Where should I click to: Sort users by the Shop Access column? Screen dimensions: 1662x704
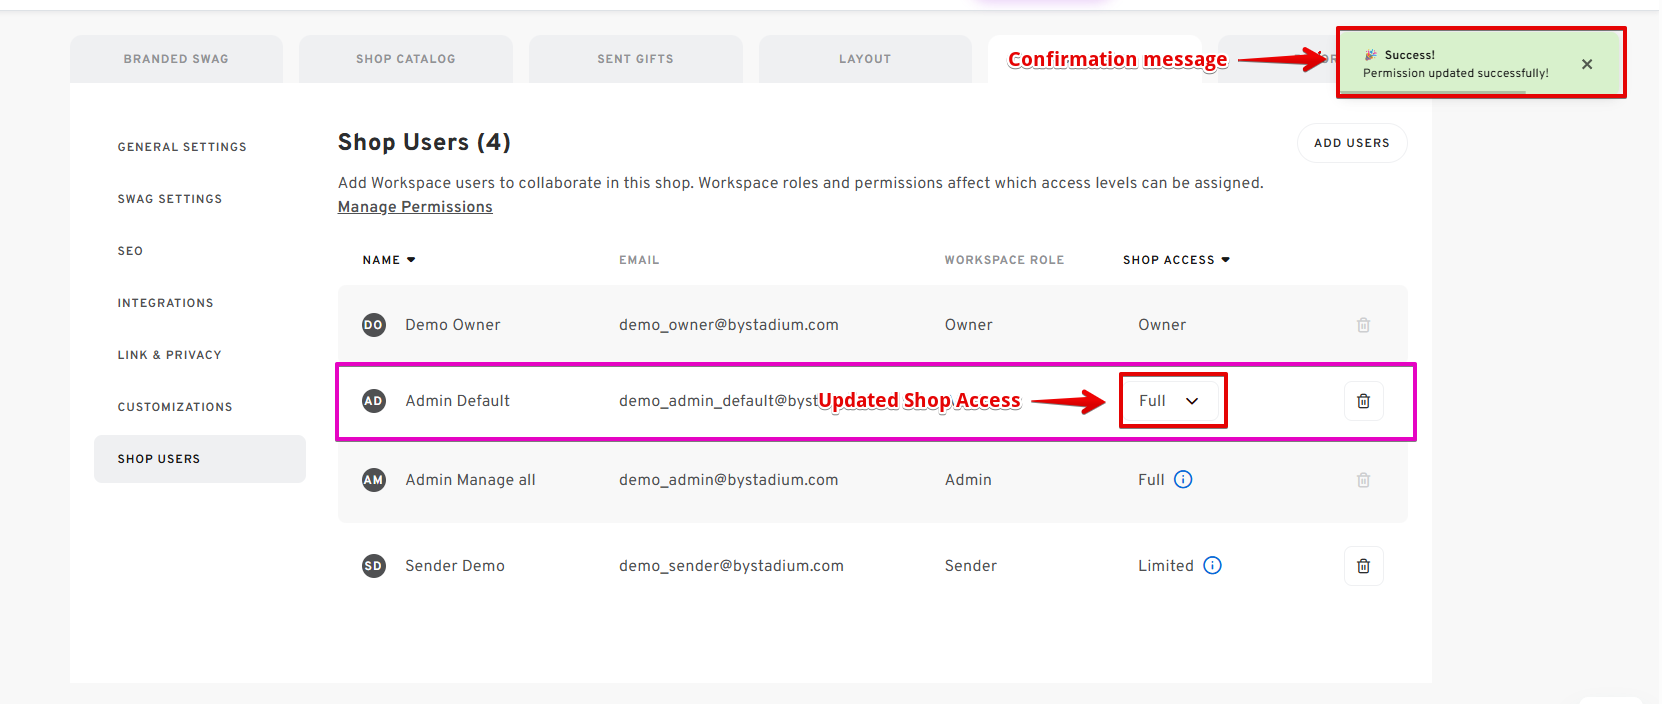point(1175,260)
